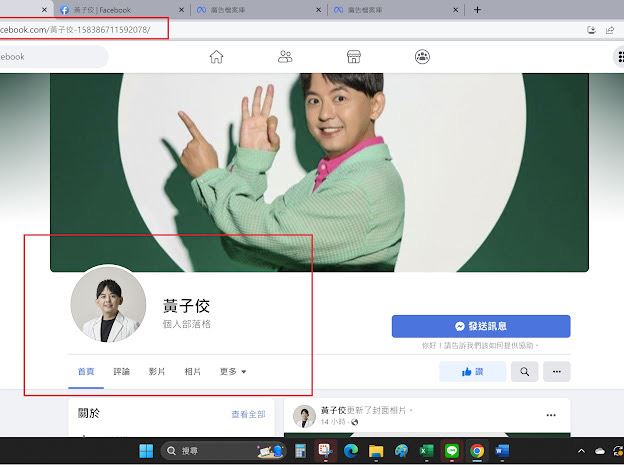
Task: Open post options three-dot menu
Action: click(550, 415)
